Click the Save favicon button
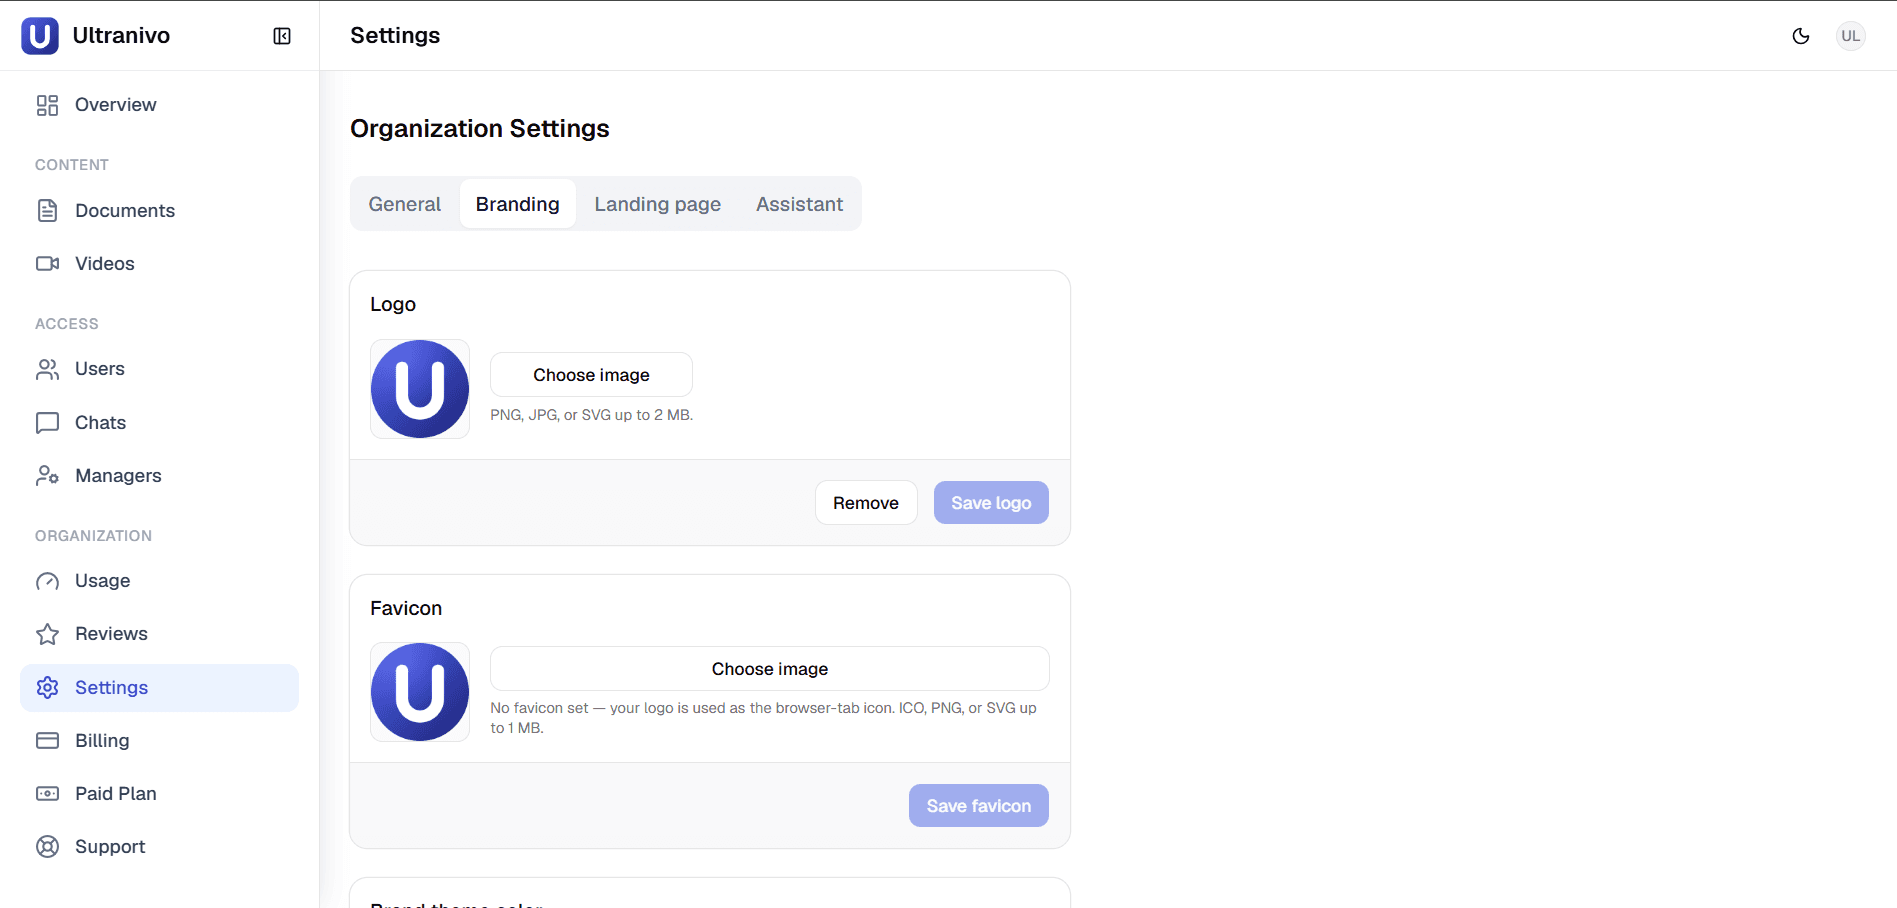Image resolution: width=1897 pixels, height=908 pixels. click(x=979, y=806)
